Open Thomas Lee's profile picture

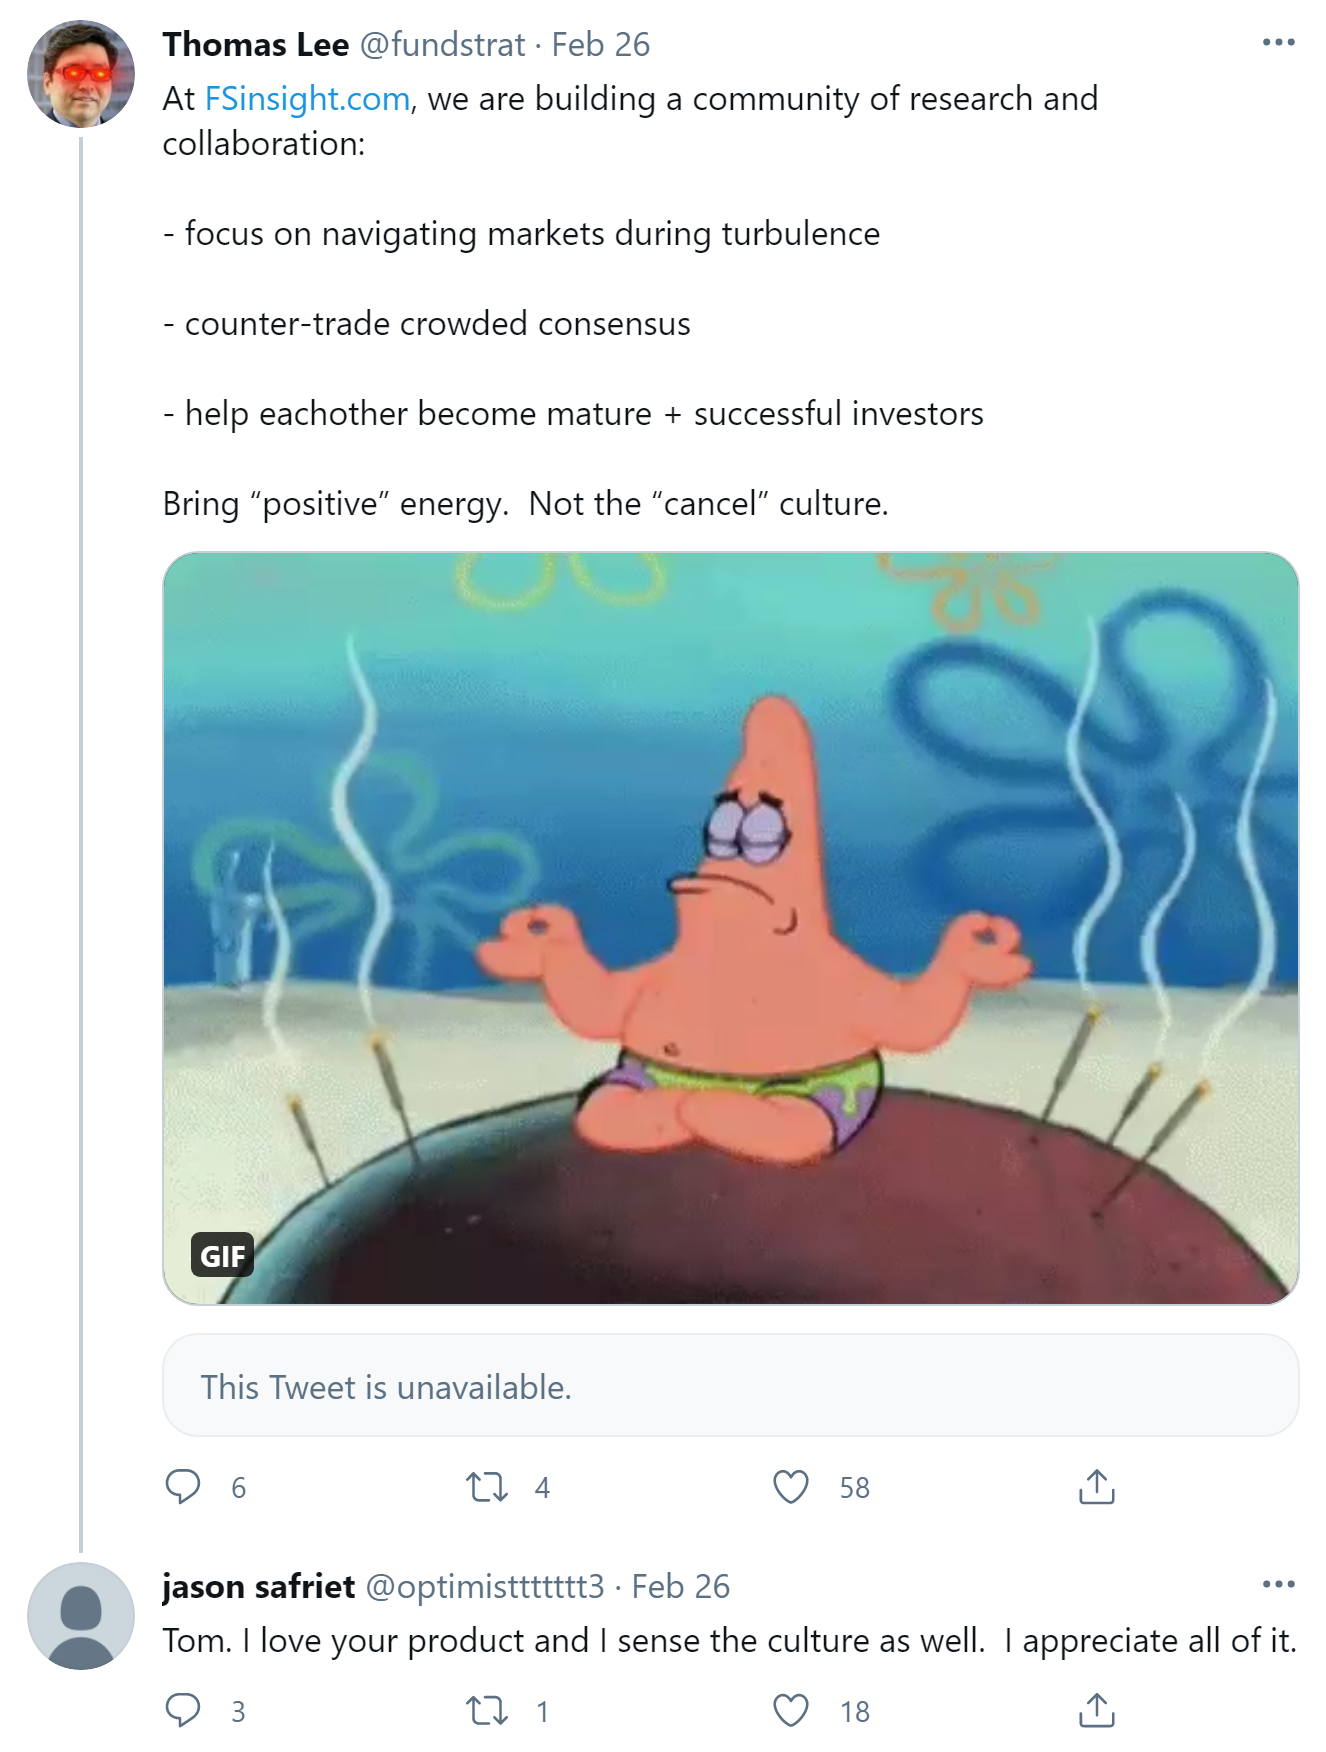click(81, 74)
